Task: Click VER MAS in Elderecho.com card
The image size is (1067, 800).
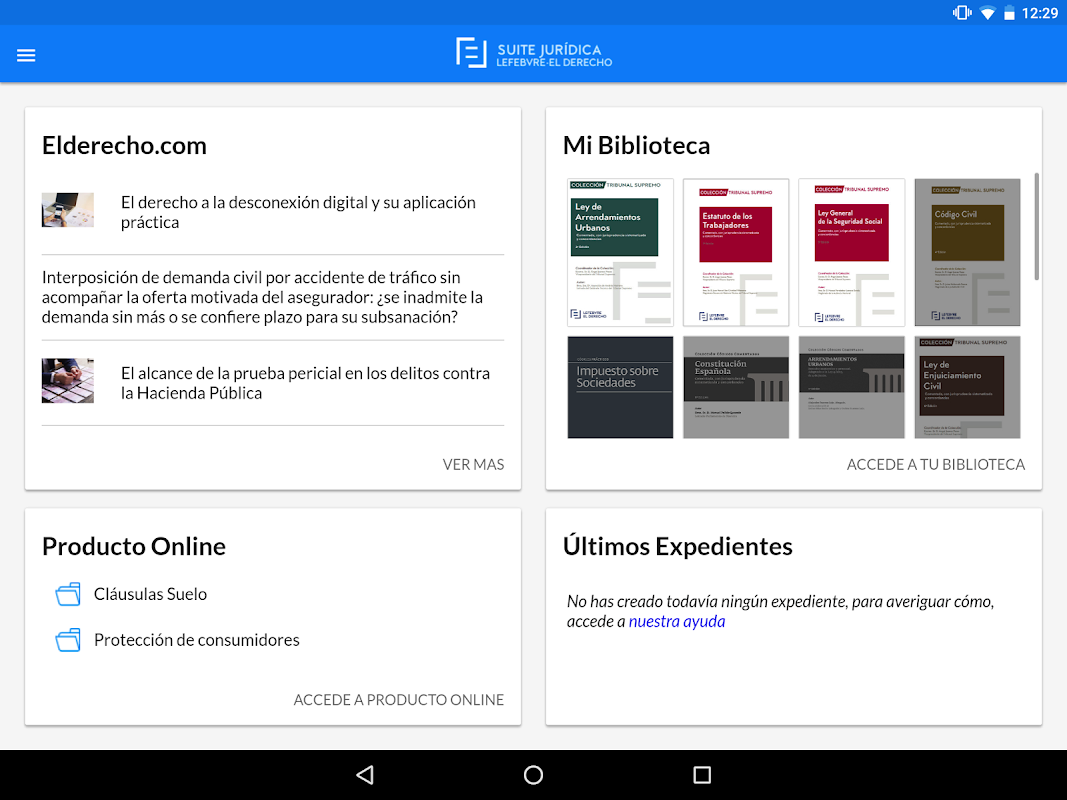Action: pyautogui.click(x=474, y=464)
